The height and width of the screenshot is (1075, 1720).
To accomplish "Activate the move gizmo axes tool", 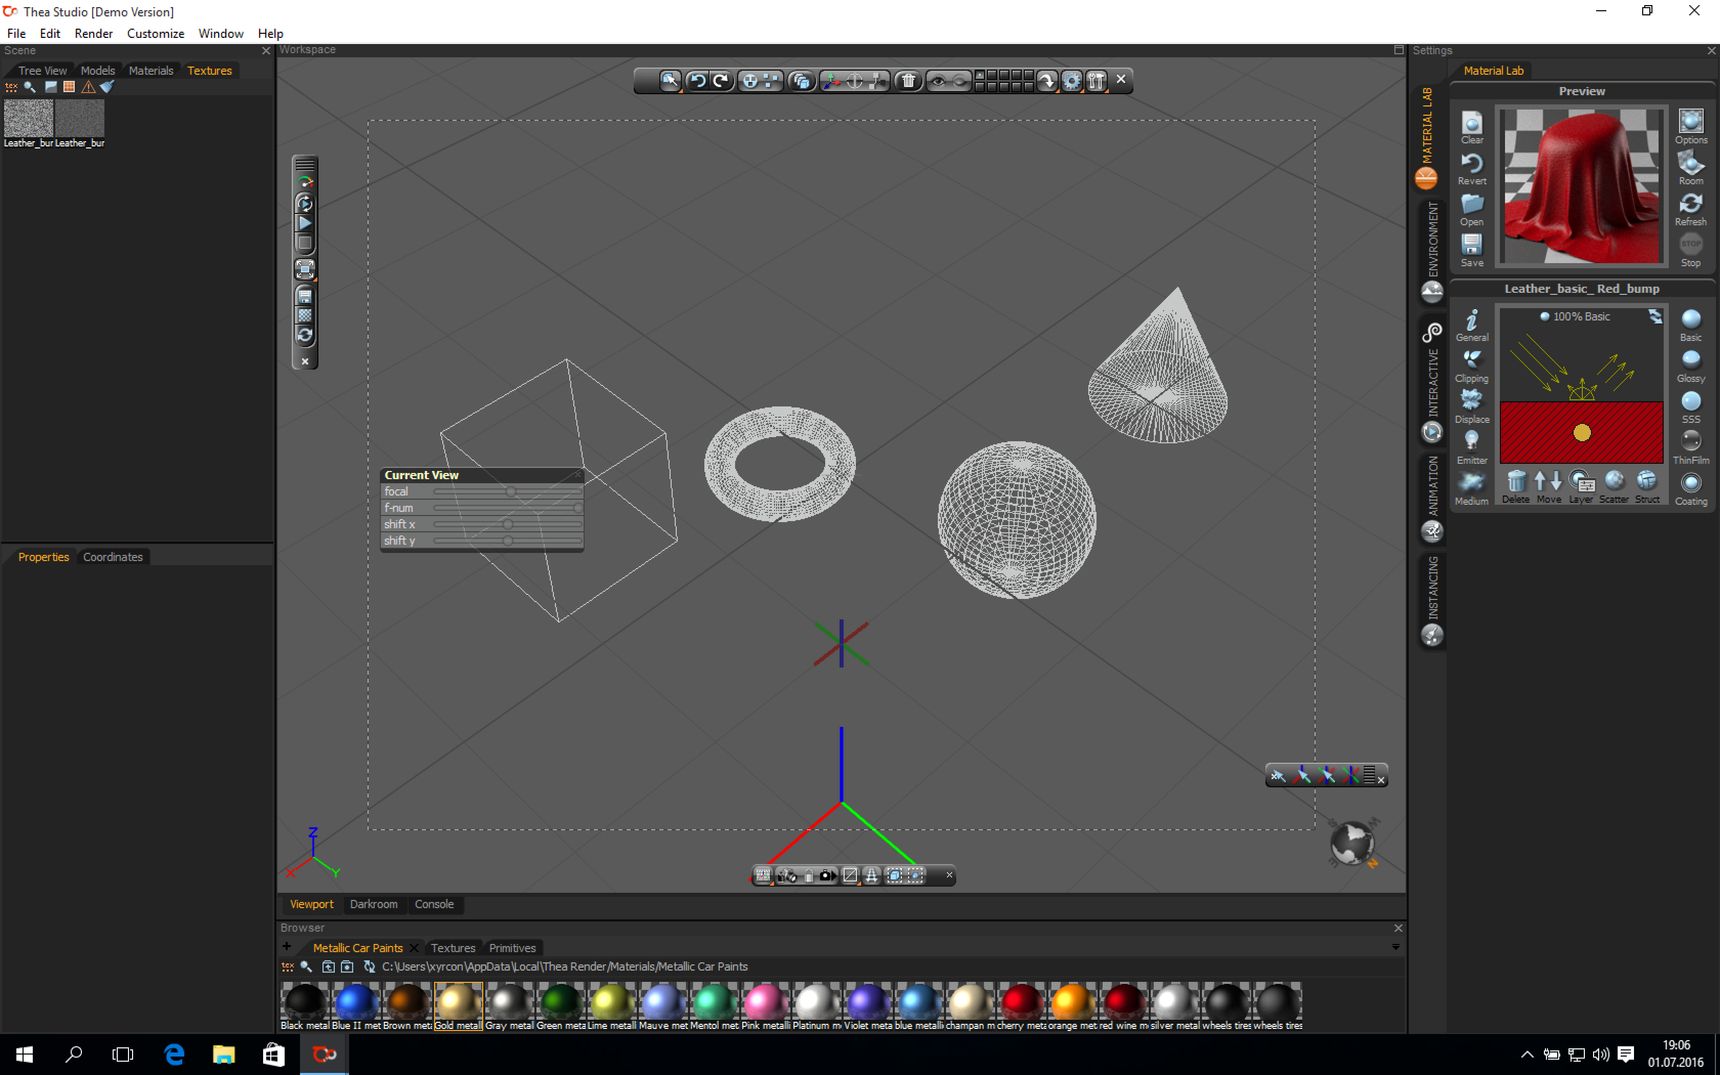I will 832,80.
